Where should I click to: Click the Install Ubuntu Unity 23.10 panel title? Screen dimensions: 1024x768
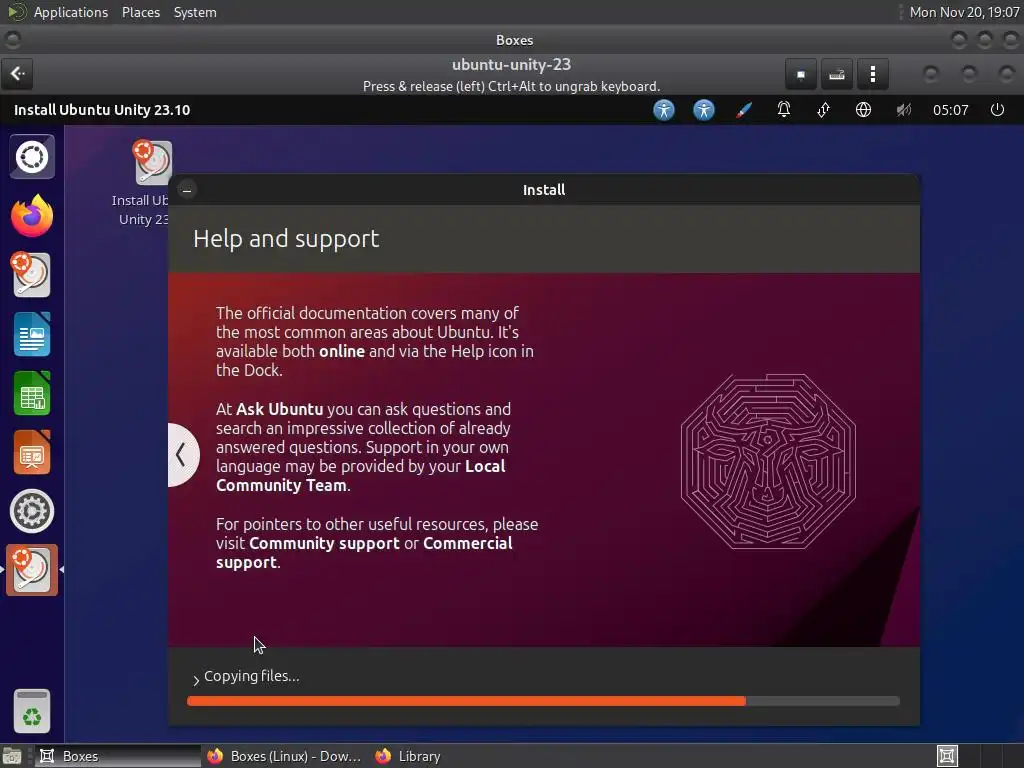102,110
